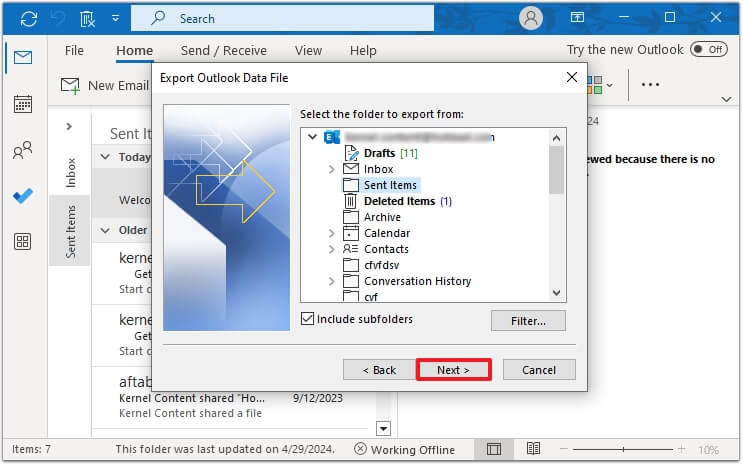Select the Drafts folder in the export tree

coord(380,153)
